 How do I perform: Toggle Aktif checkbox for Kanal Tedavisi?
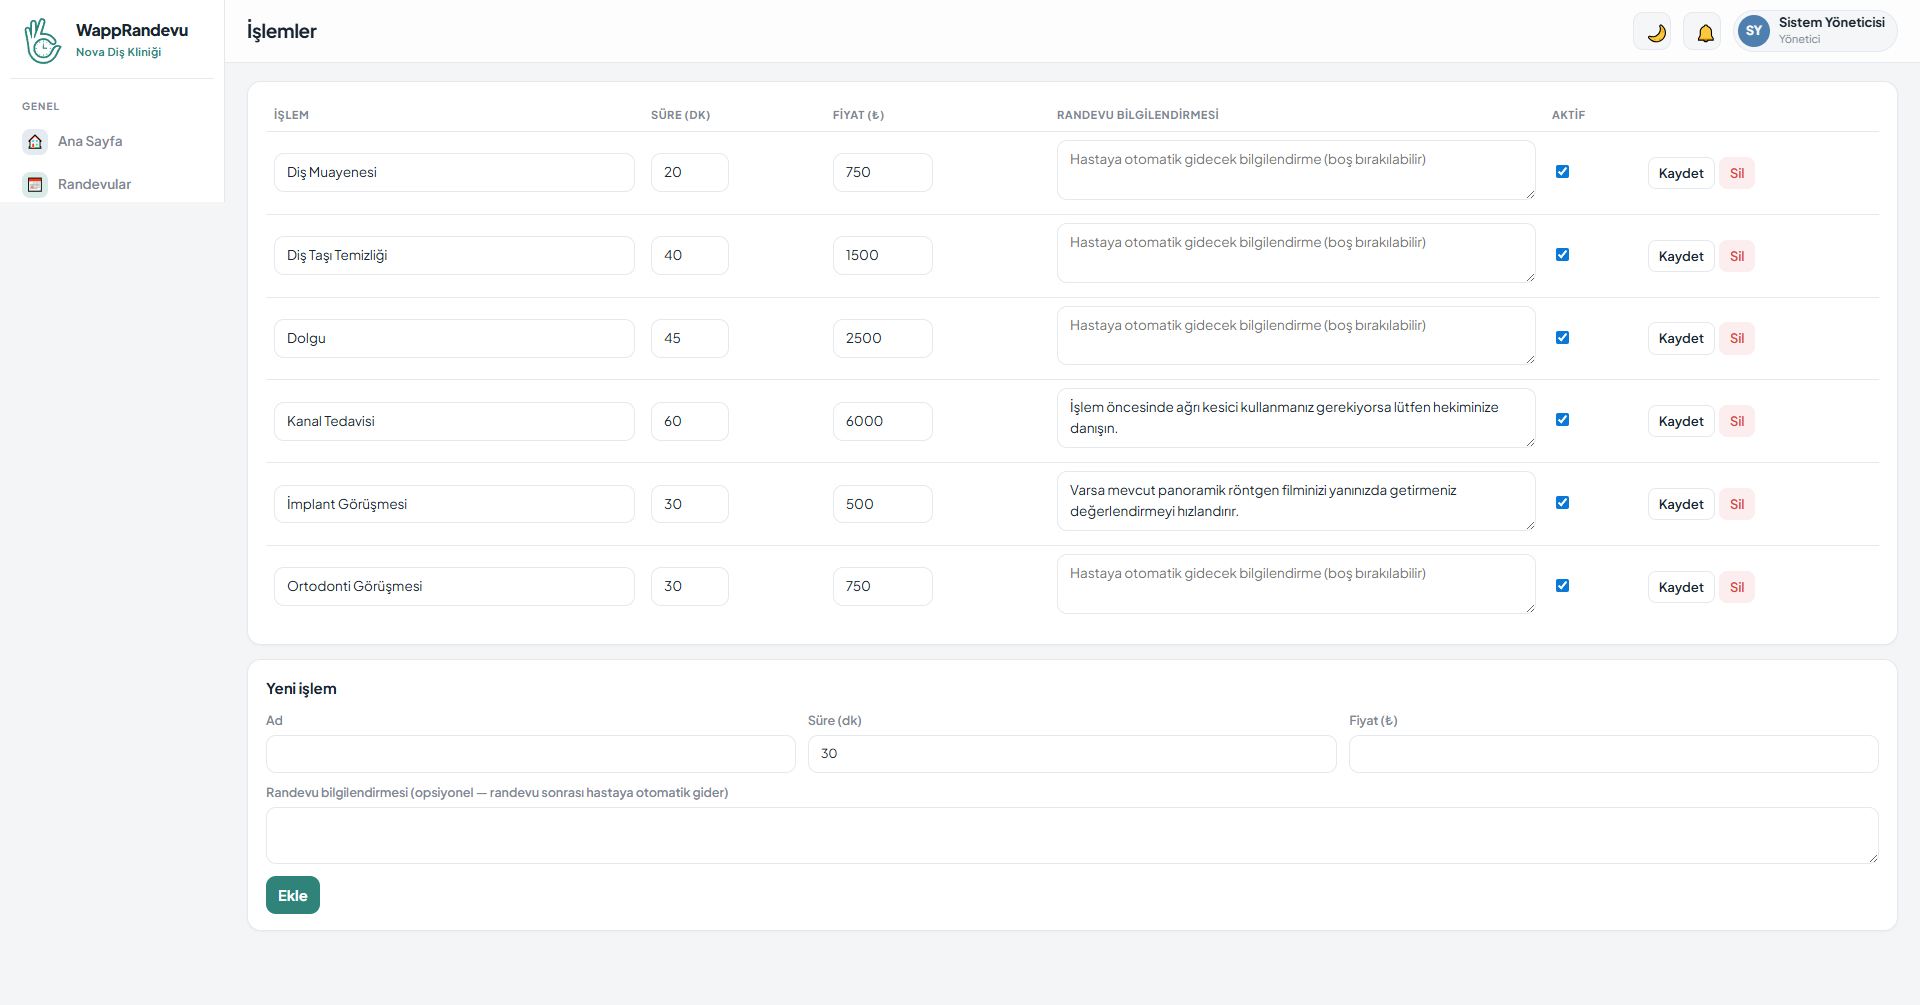(1562, 420)
